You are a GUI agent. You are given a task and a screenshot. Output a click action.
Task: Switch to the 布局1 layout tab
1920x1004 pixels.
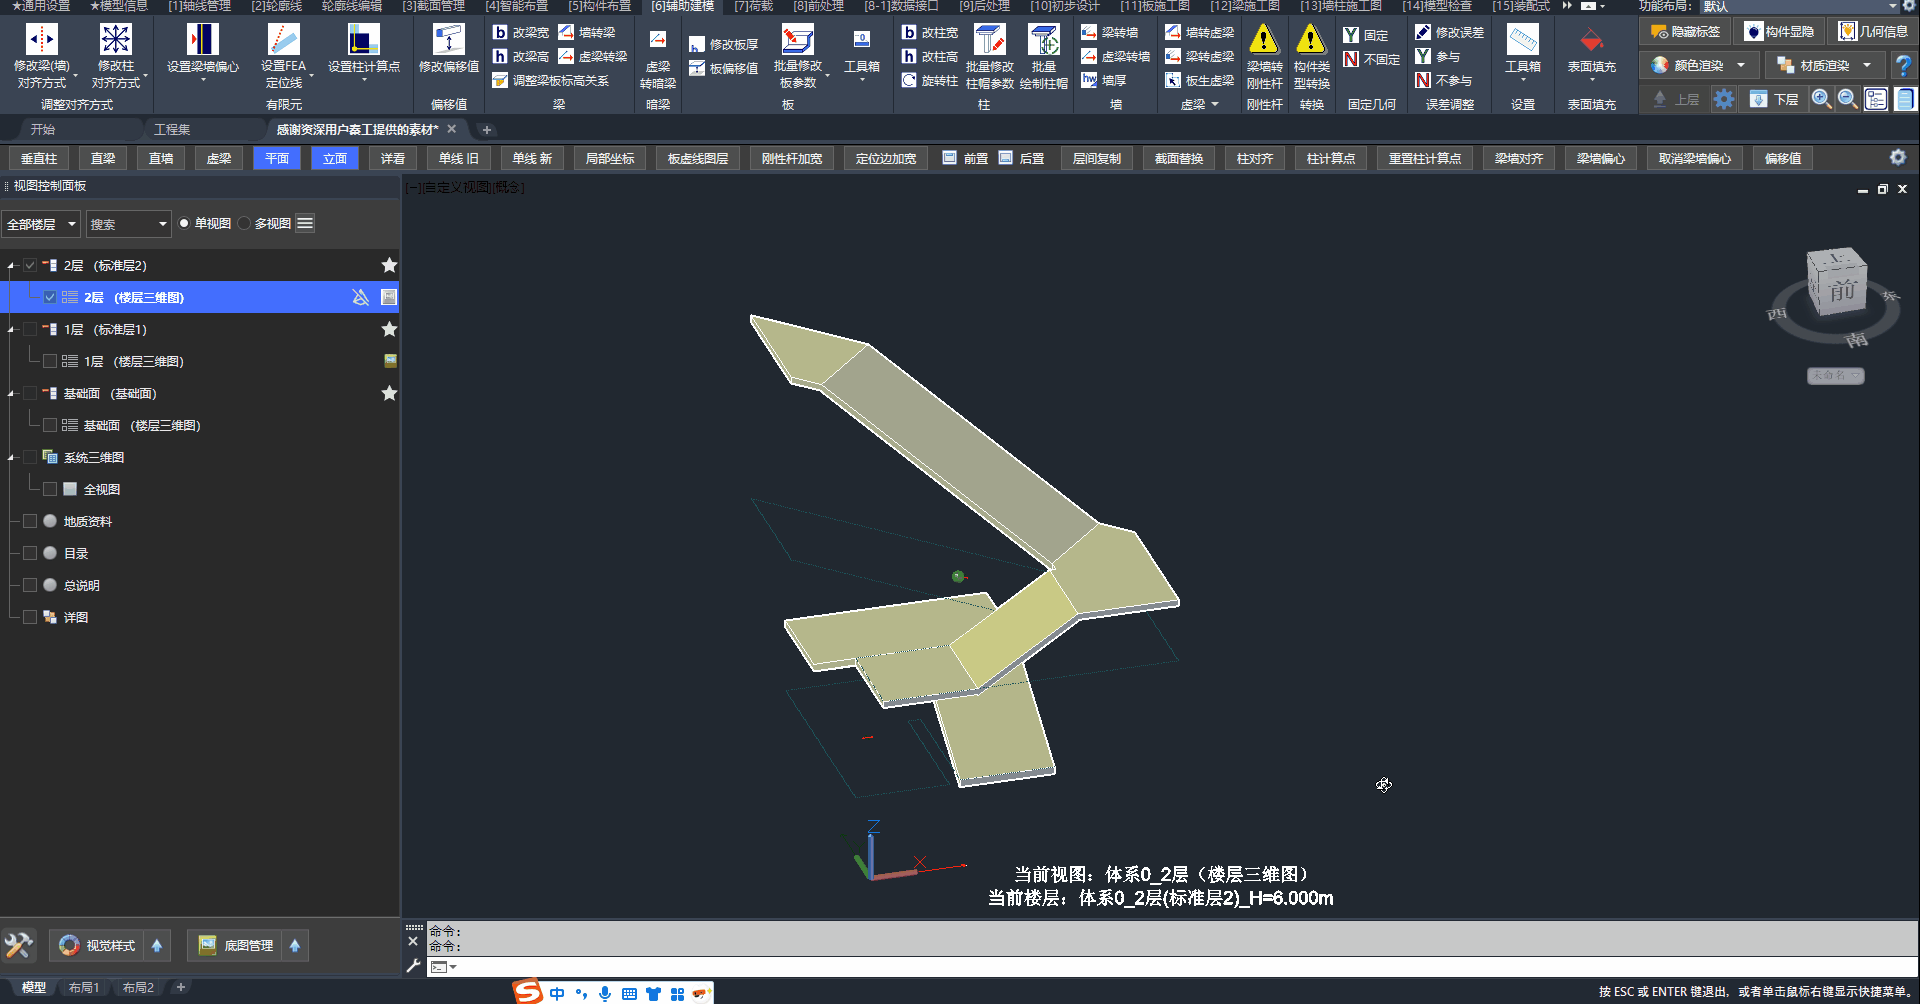(x=84, y=987)
